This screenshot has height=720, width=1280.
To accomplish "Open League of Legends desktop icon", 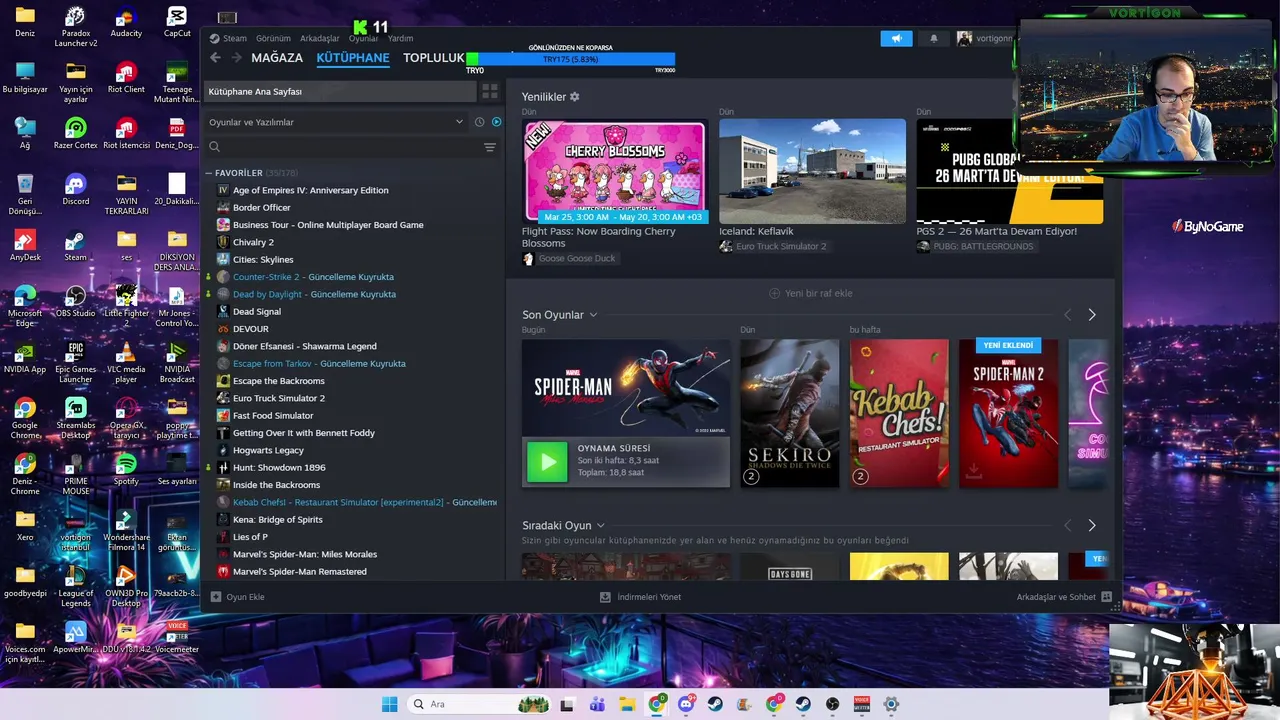I will [75, 587].
